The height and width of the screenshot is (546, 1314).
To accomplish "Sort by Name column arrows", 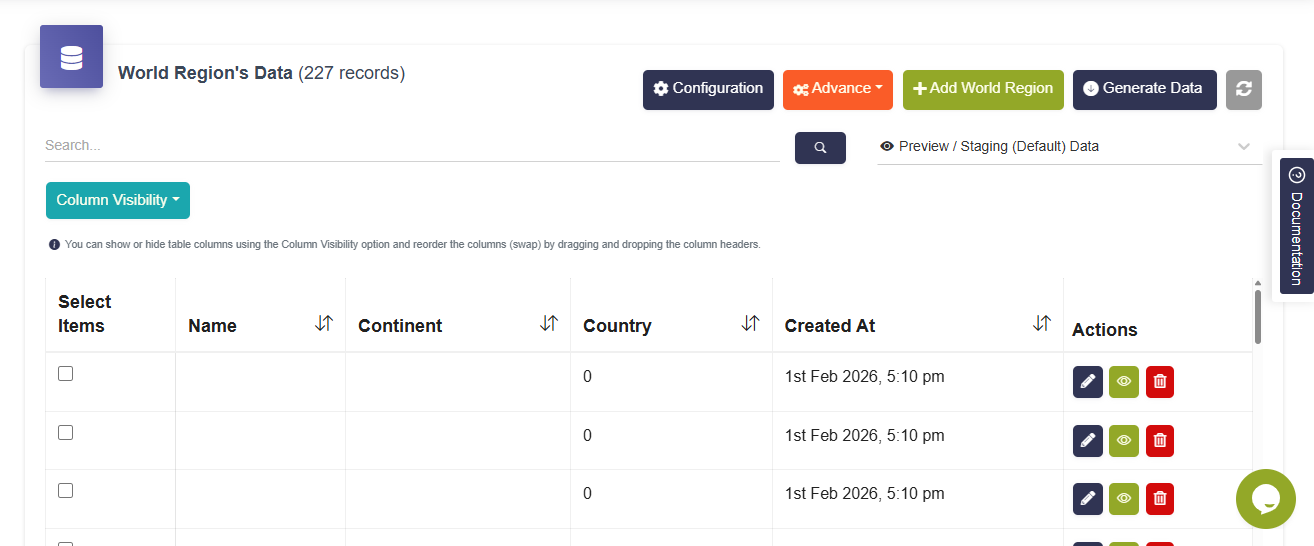I will (324, 323).
